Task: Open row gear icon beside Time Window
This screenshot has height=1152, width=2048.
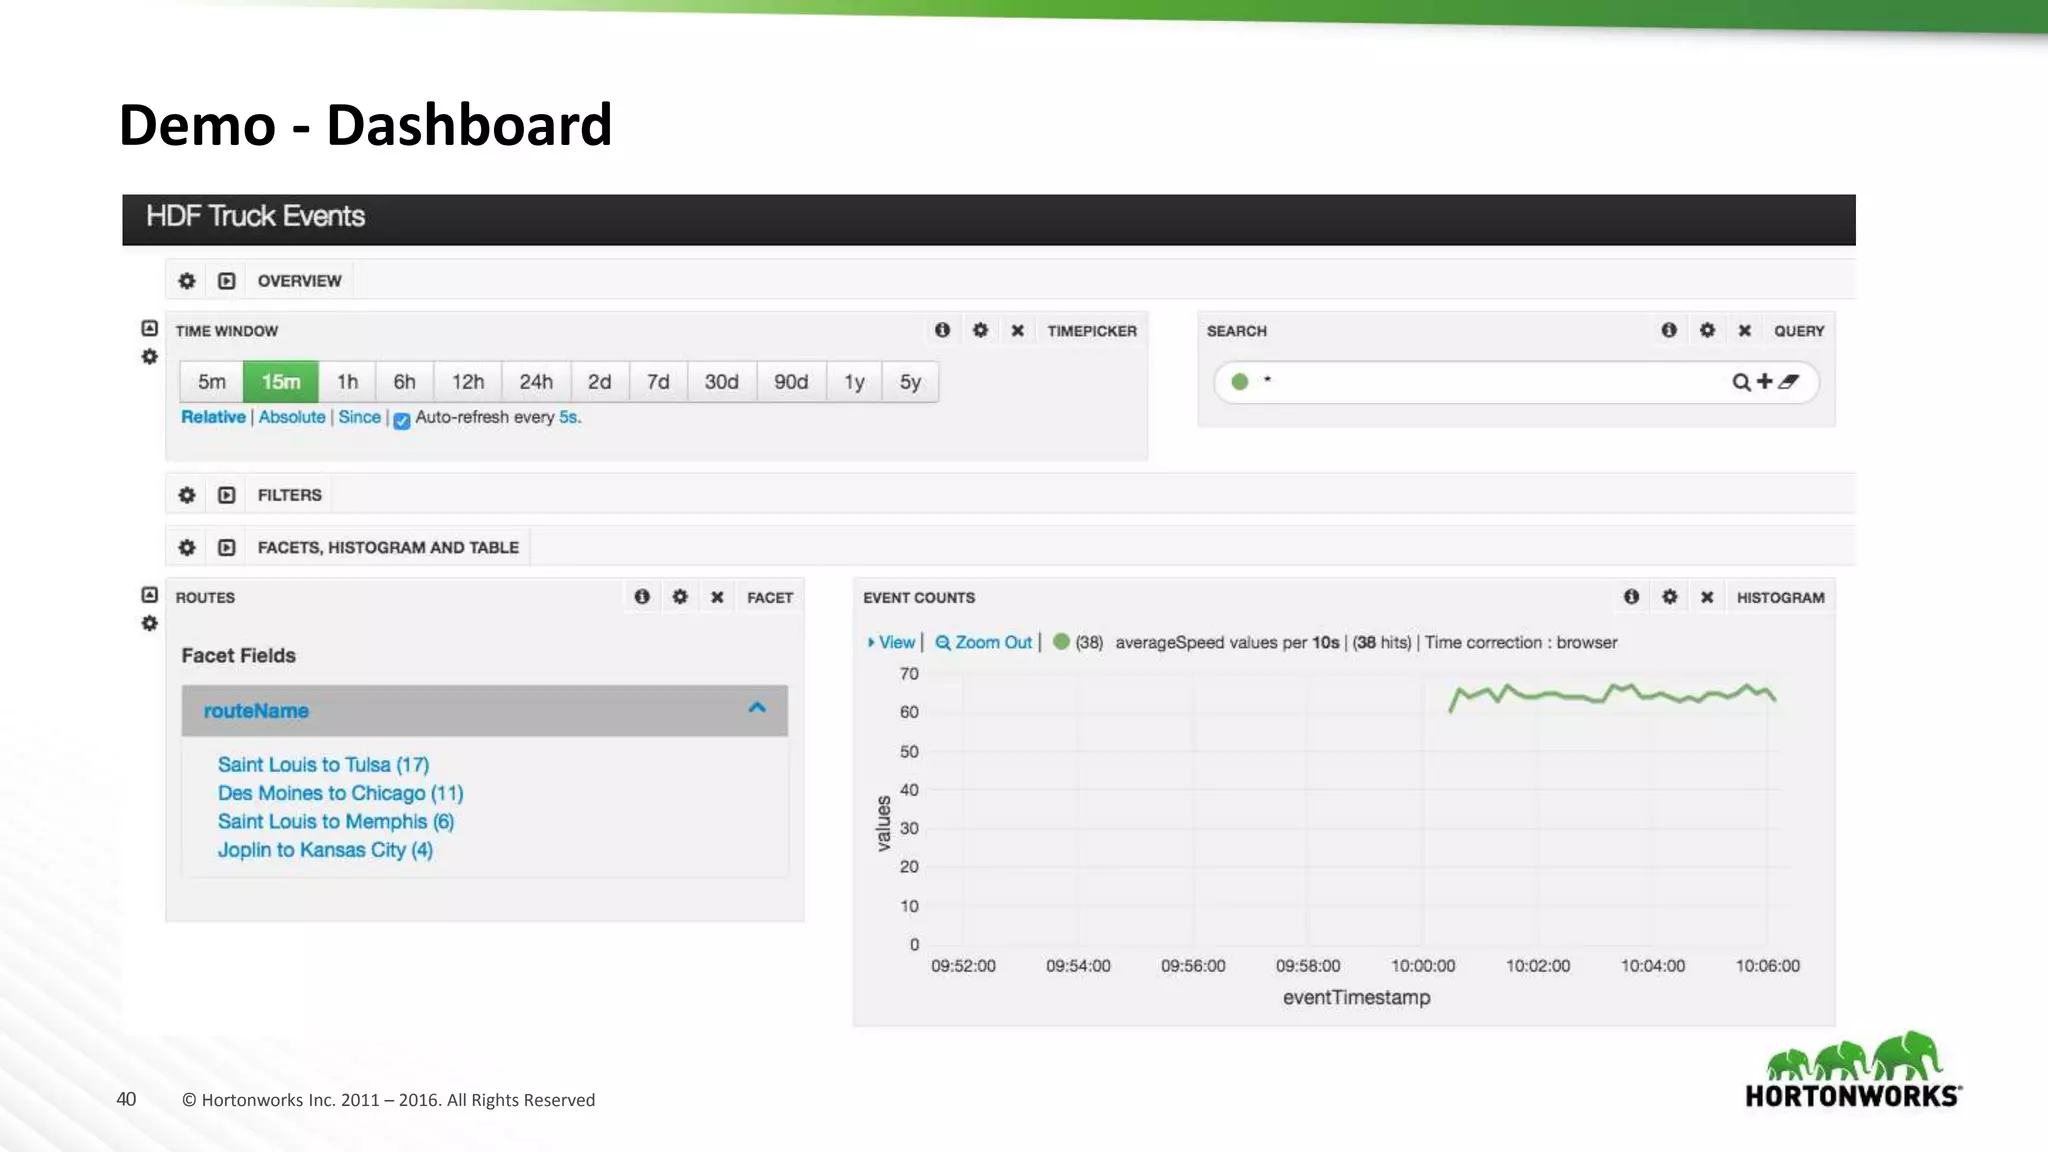Action: (149, 357)
